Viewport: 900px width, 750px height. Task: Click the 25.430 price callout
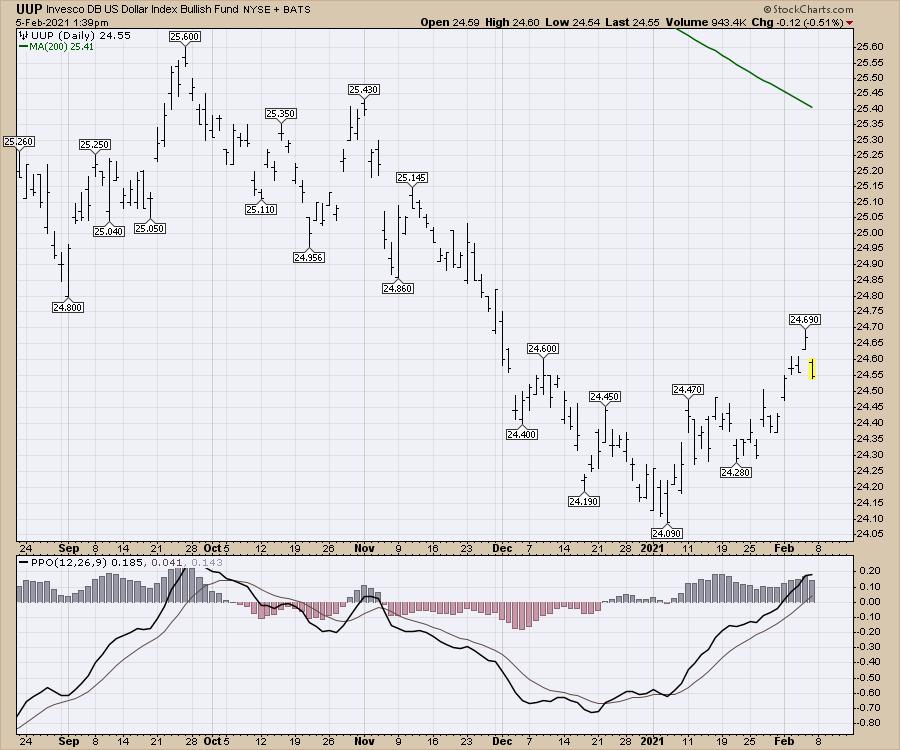click(363, 90)
